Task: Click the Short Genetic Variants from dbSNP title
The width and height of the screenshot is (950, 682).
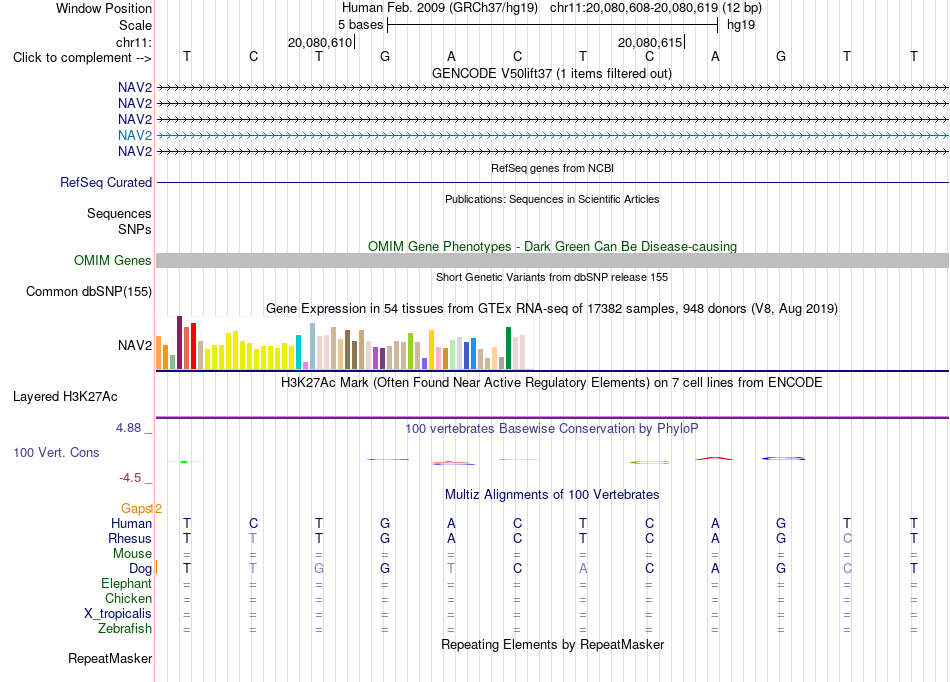Action: click(x=552, y=277)
